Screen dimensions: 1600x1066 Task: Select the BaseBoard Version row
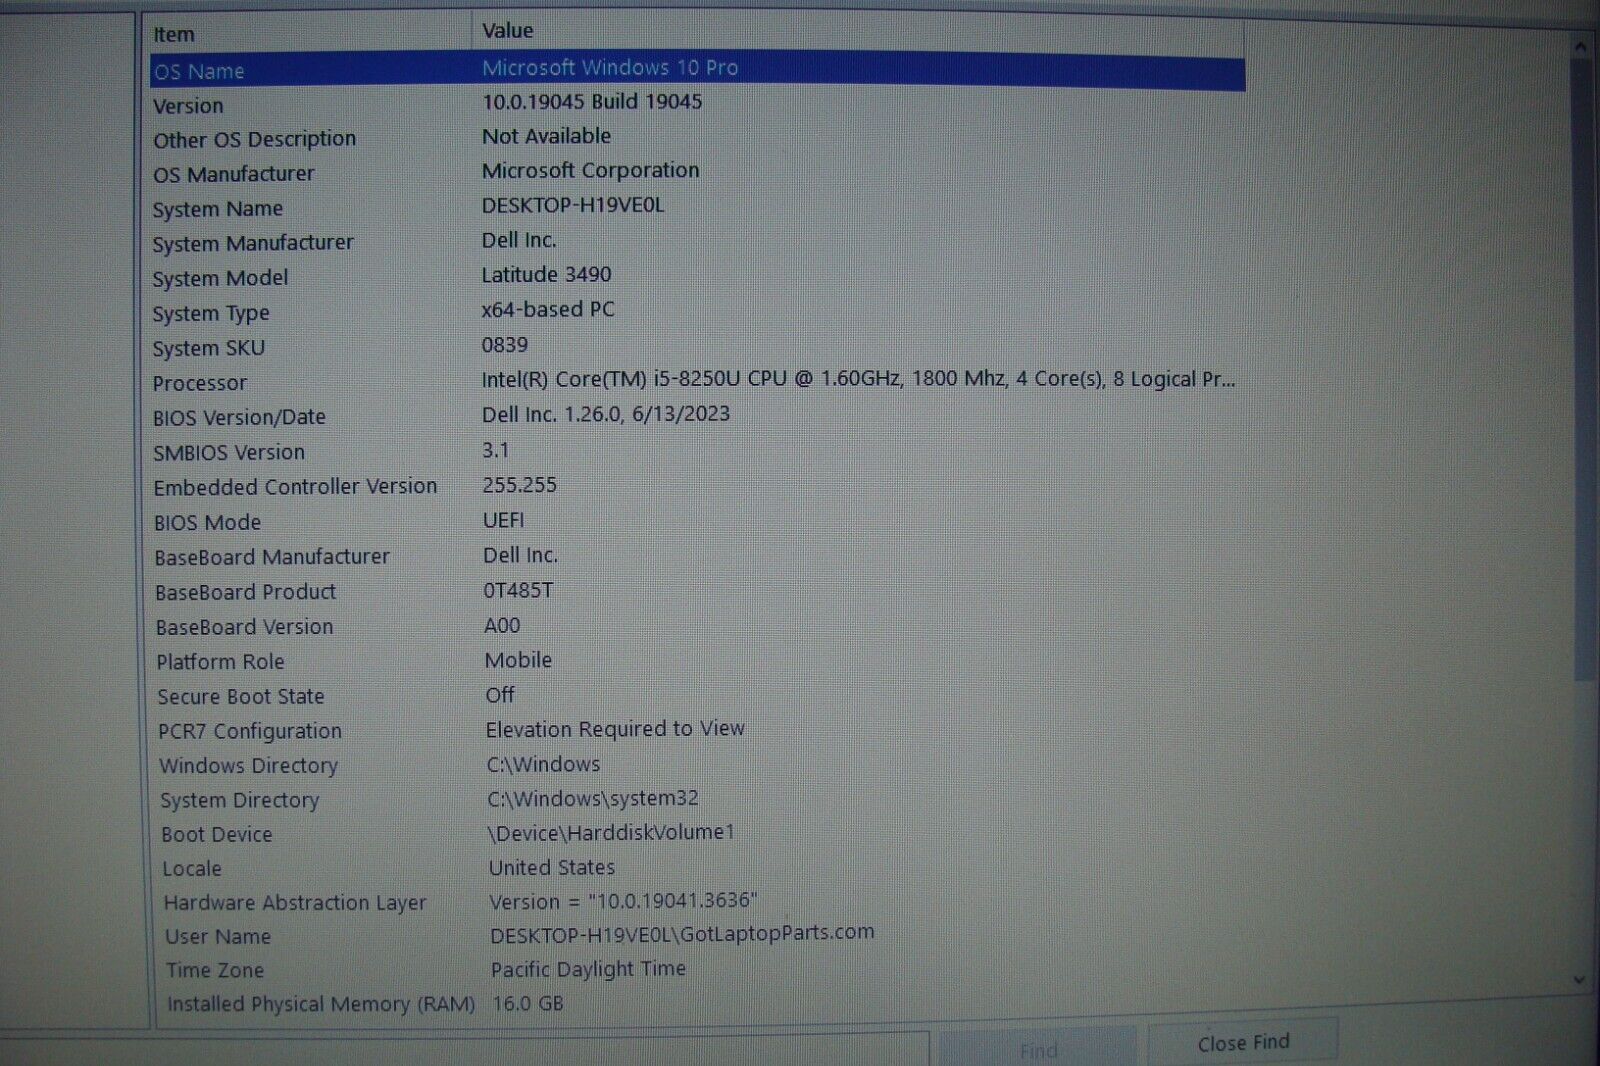698,627
